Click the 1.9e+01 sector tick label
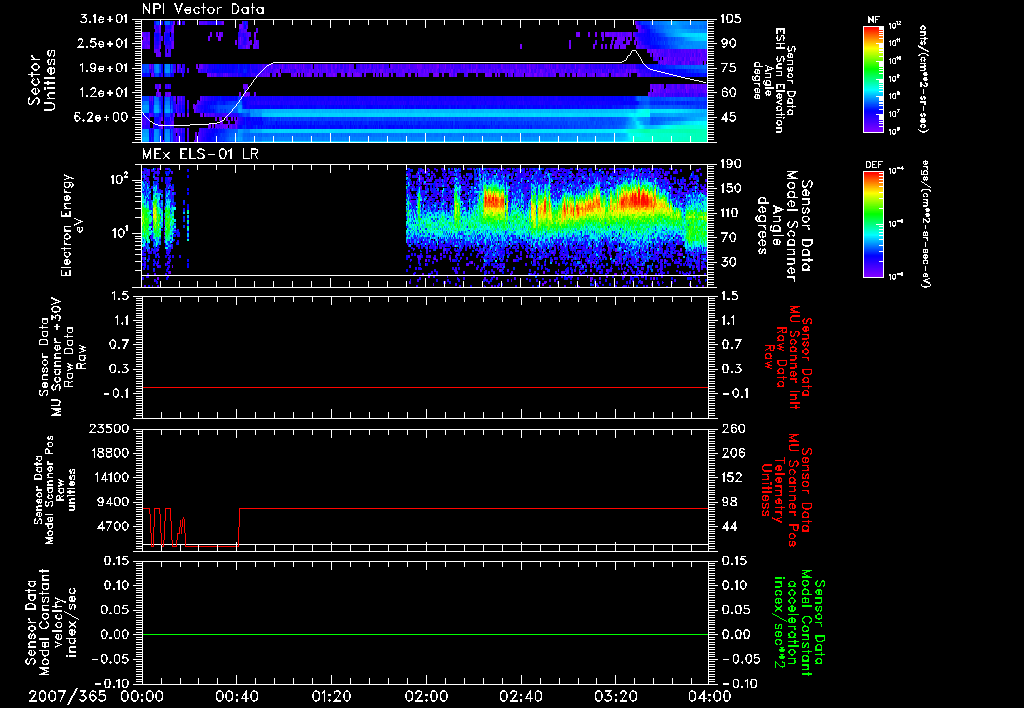 point(106,68)
